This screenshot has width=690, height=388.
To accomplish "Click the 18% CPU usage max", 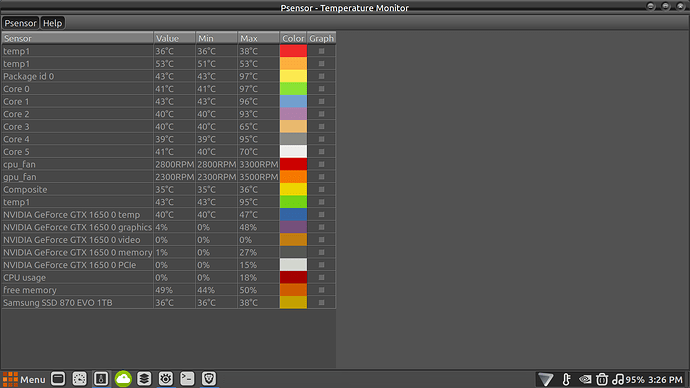I will (x=248, y=278).
